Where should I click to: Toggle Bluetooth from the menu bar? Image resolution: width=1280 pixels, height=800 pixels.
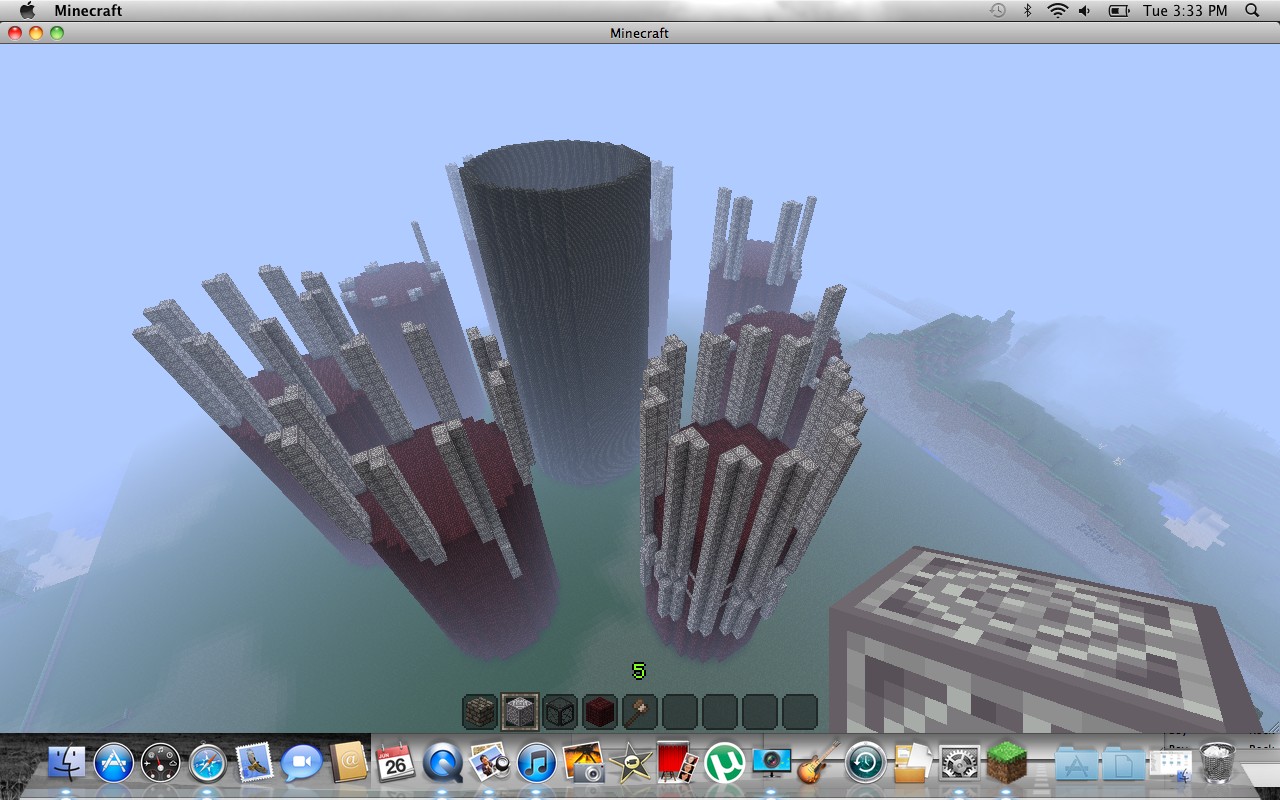(x=1029, y=11)
